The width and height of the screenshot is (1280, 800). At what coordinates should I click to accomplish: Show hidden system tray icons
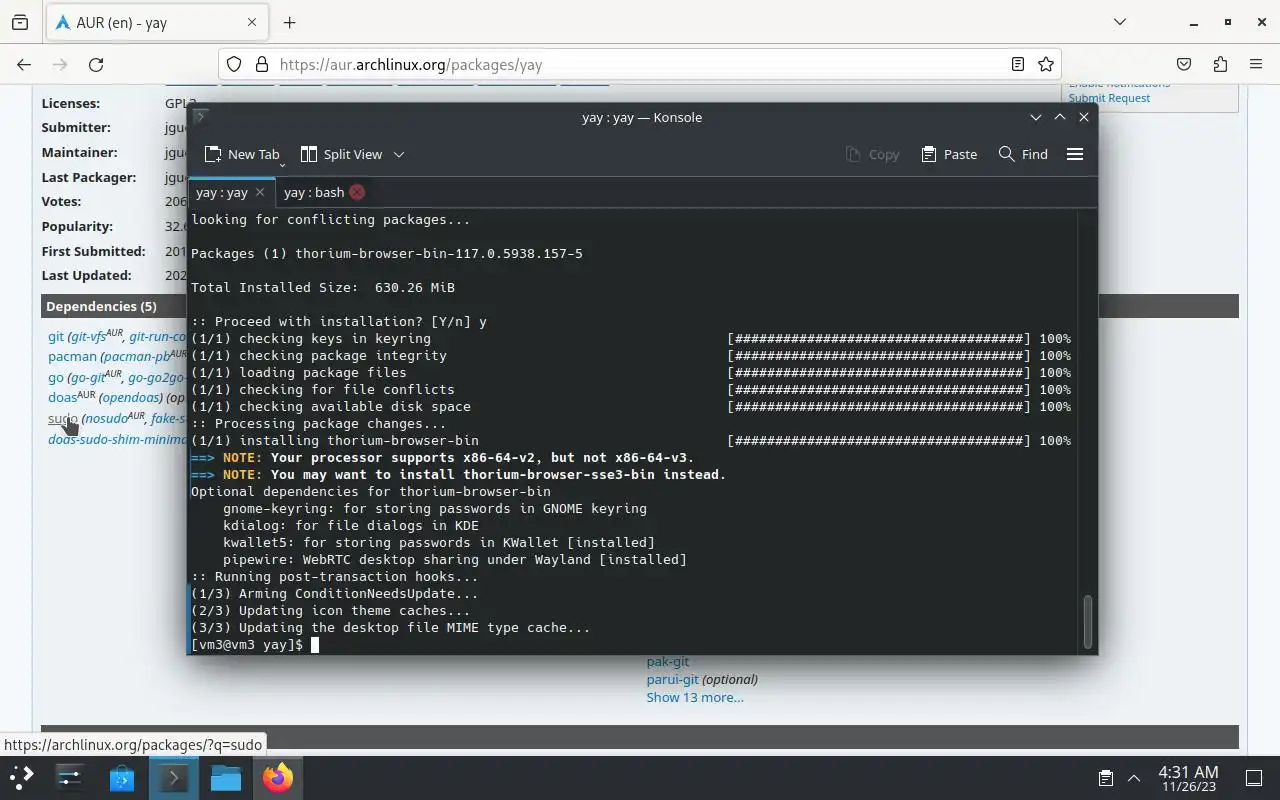coord(1134,777)
